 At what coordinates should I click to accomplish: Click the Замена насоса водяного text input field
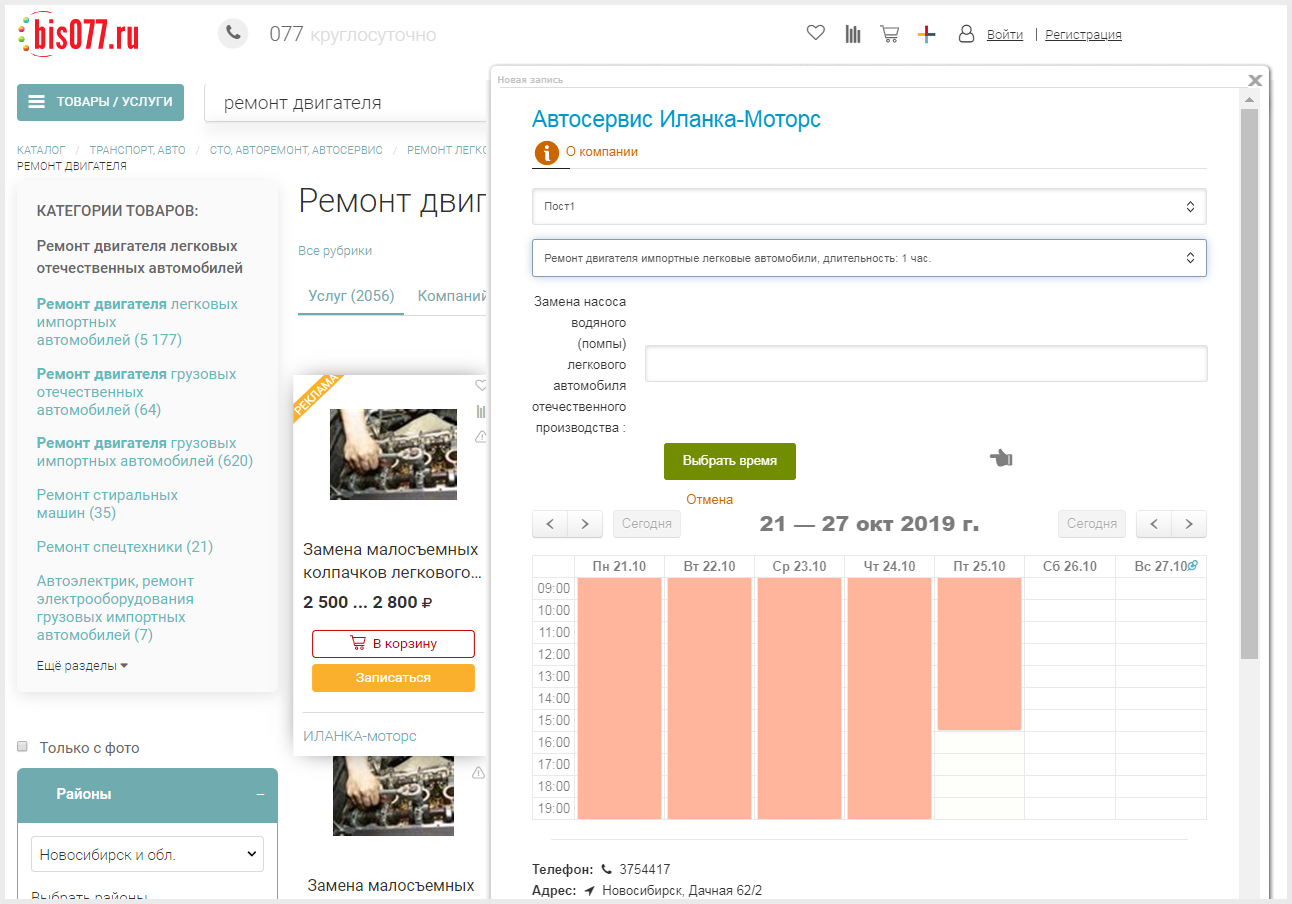click(x=926, y=363)
